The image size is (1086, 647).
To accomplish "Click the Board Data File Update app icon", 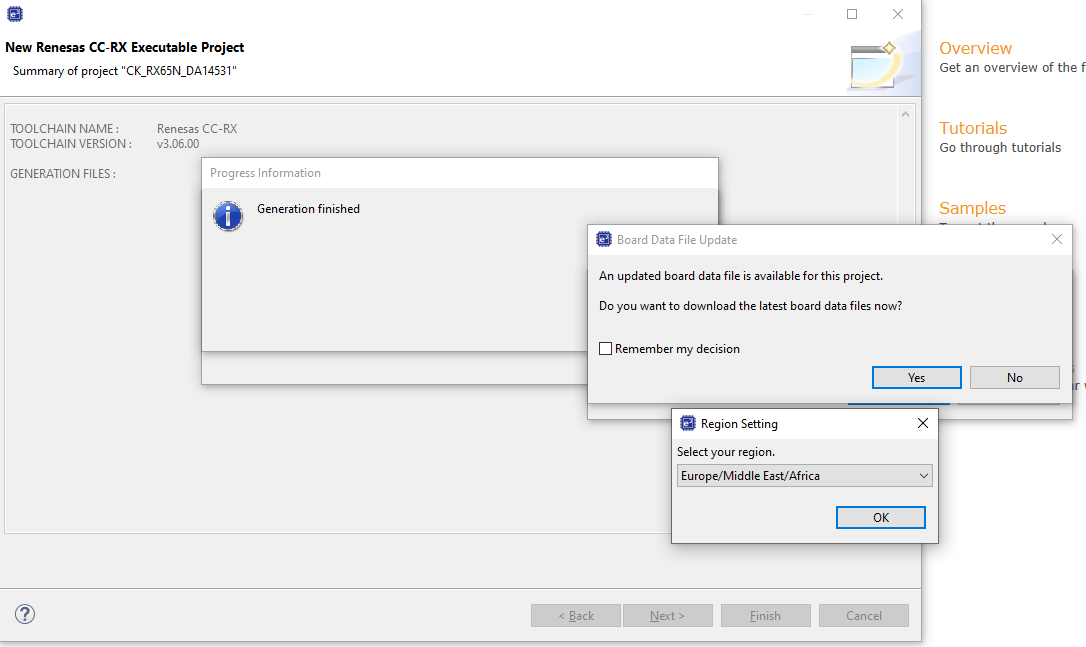I will point(604,240).
